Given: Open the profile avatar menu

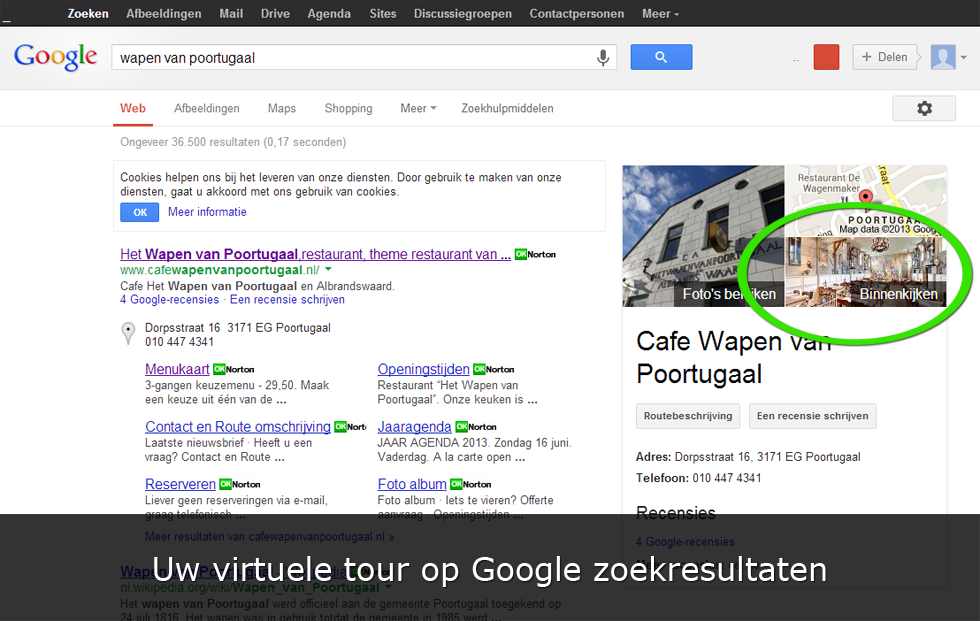Looking at the screenshot, I should [x=942, y=57].
